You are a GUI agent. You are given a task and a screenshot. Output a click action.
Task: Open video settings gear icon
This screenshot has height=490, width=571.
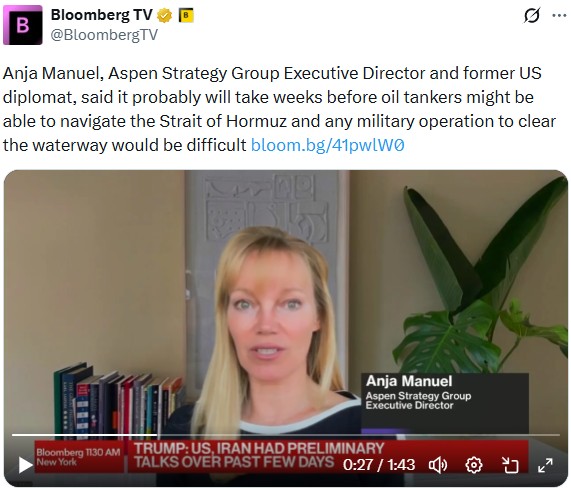pyautogui.click(x=474, y=465)
